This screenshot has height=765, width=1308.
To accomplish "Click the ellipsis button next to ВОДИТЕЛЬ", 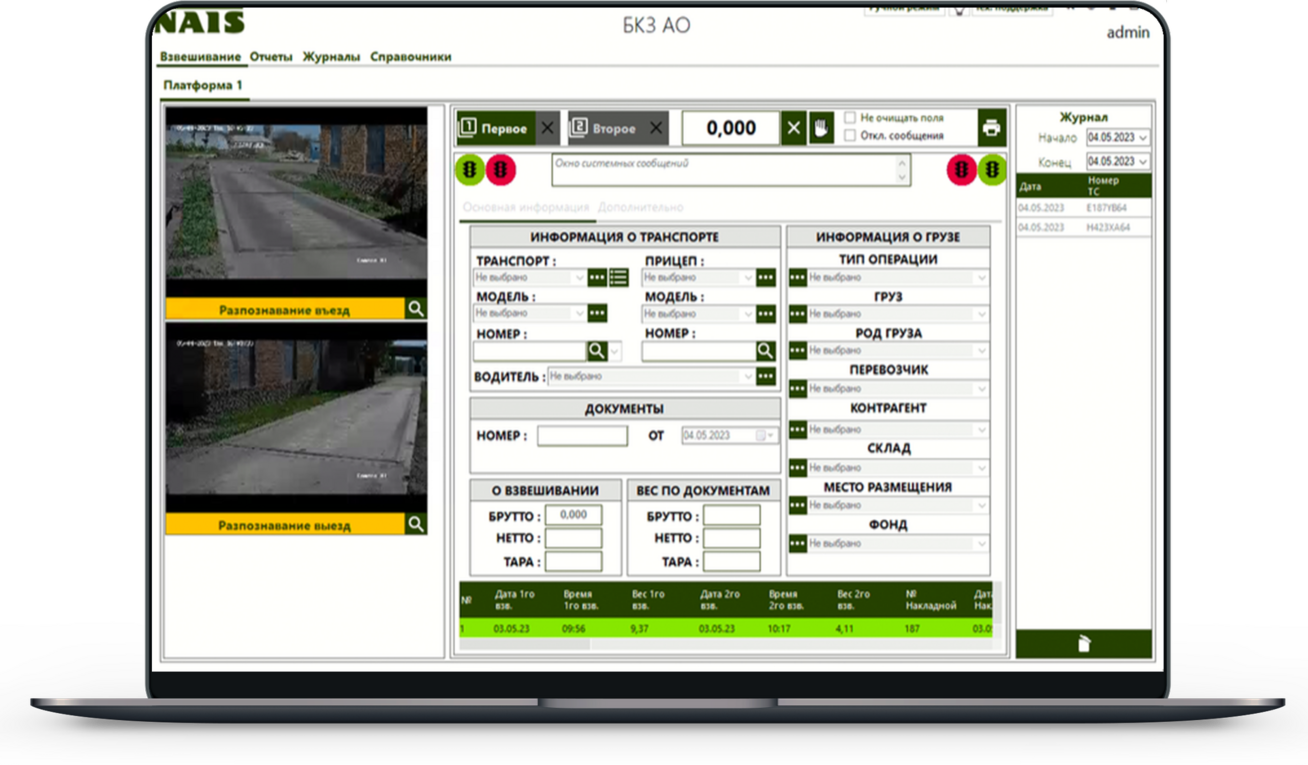I will coord(766,377).
